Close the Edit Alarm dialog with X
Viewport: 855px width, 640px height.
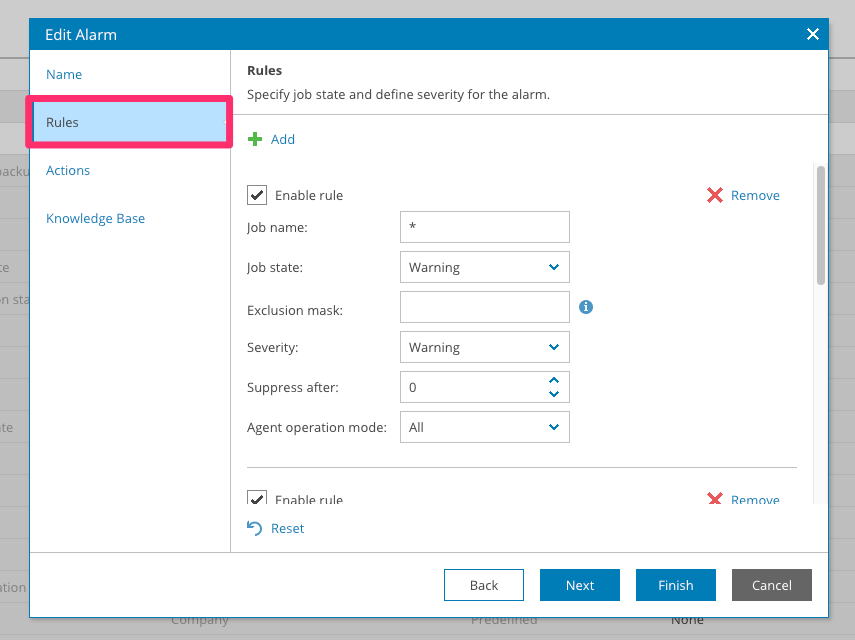(812, 35)
